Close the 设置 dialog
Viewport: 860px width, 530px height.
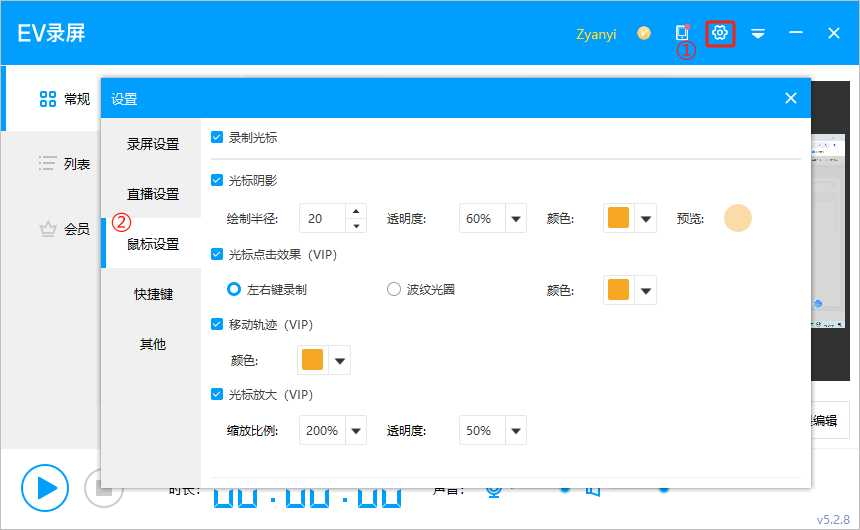790,98
